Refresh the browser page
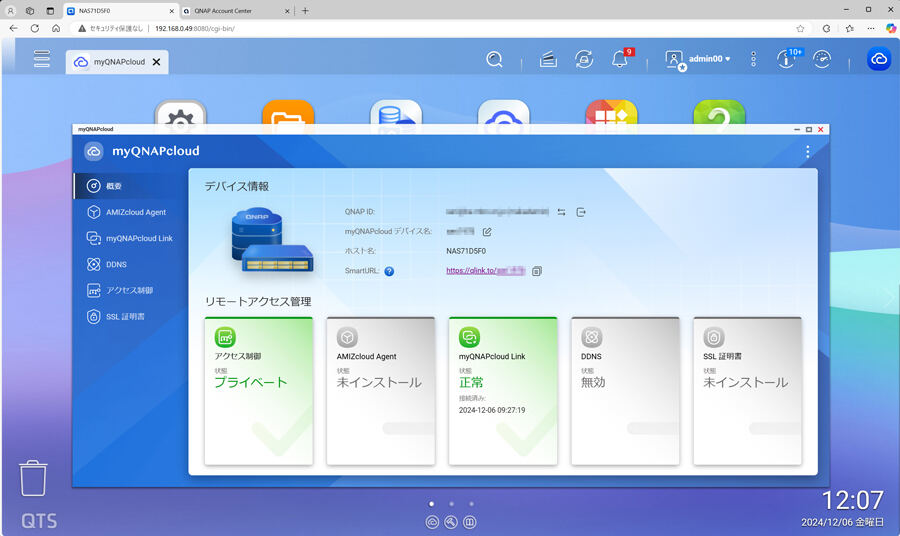 coord(35,28)
